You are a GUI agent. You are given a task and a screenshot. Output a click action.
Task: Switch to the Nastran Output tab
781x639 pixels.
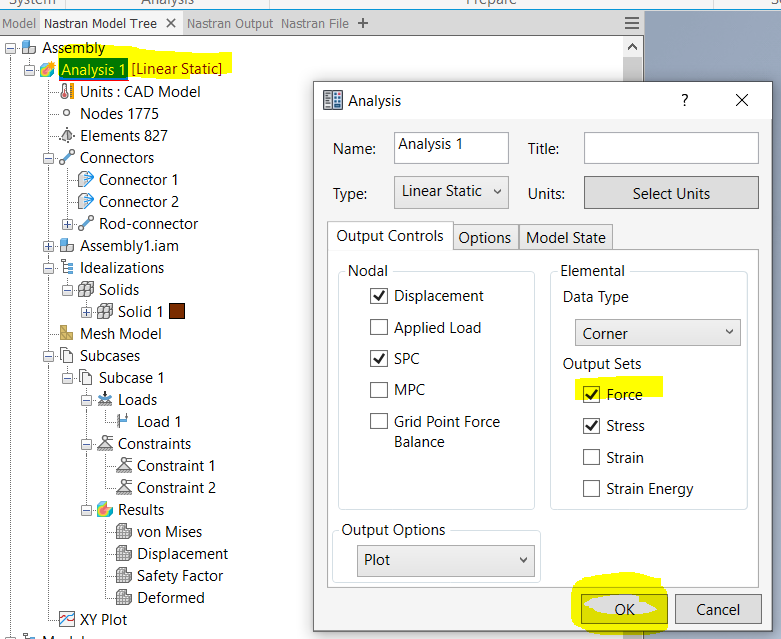[230, 23]
